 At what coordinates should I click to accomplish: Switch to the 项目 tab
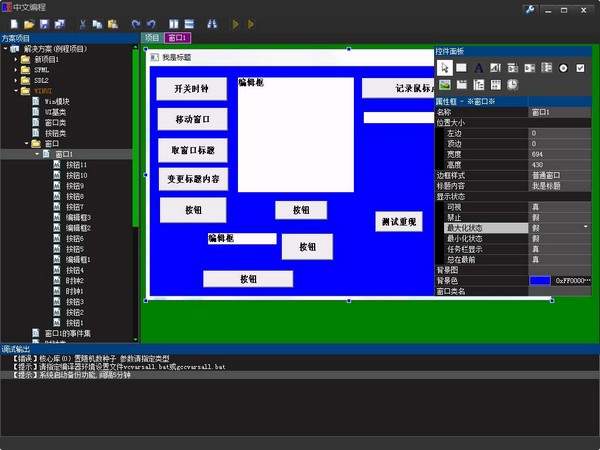pyautogui.click(x=152, y=38)
